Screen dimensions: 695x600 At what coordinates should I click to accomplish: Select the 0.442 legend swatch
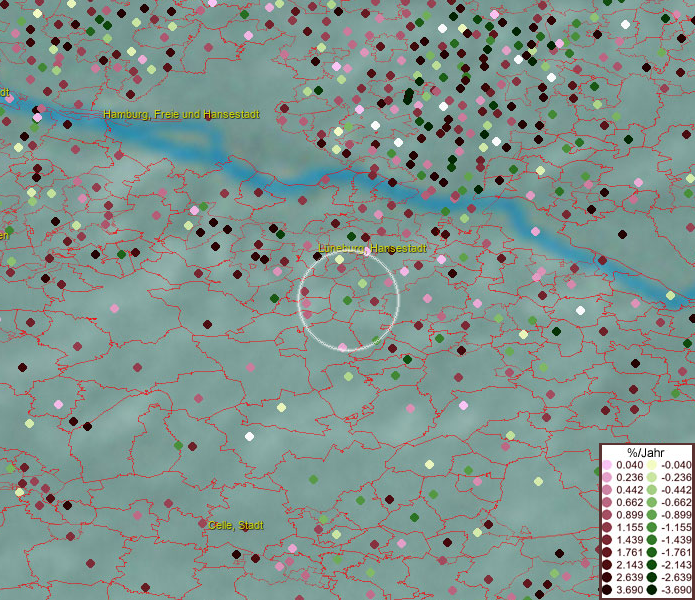point(607,490)
